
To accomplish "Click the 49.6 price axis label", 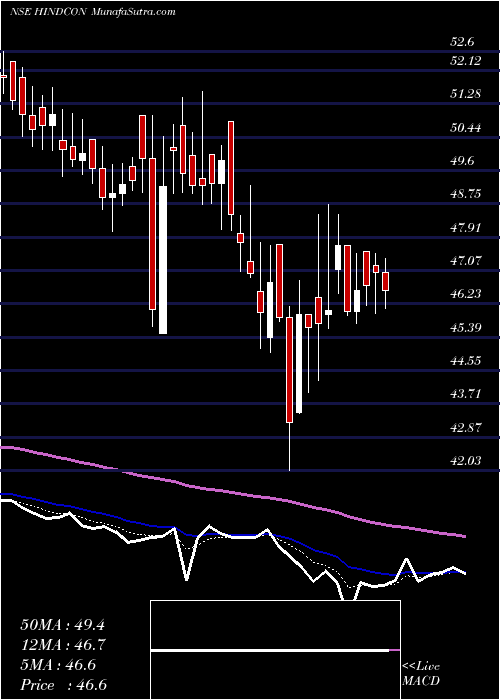I will coord(462,161).
